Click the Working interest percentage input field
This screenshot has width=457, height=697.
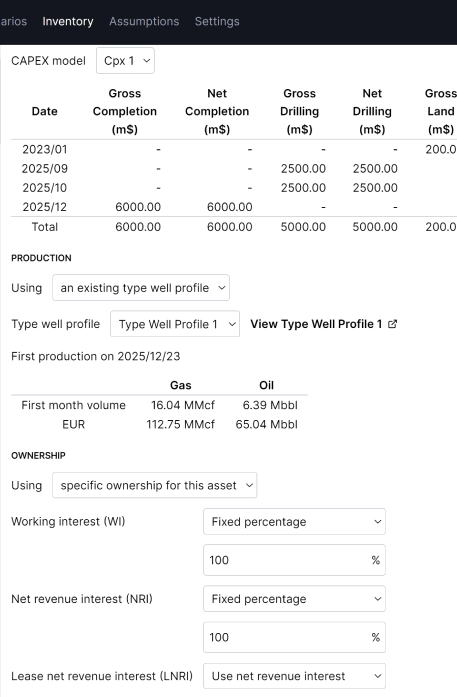coord(294,560)
